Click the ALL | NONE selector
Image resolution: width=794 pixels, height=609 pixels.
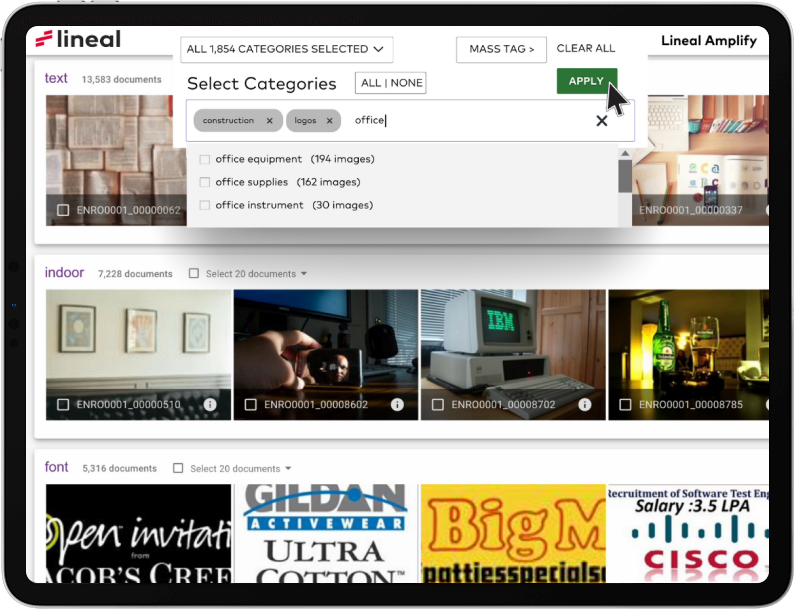[391, 83]
